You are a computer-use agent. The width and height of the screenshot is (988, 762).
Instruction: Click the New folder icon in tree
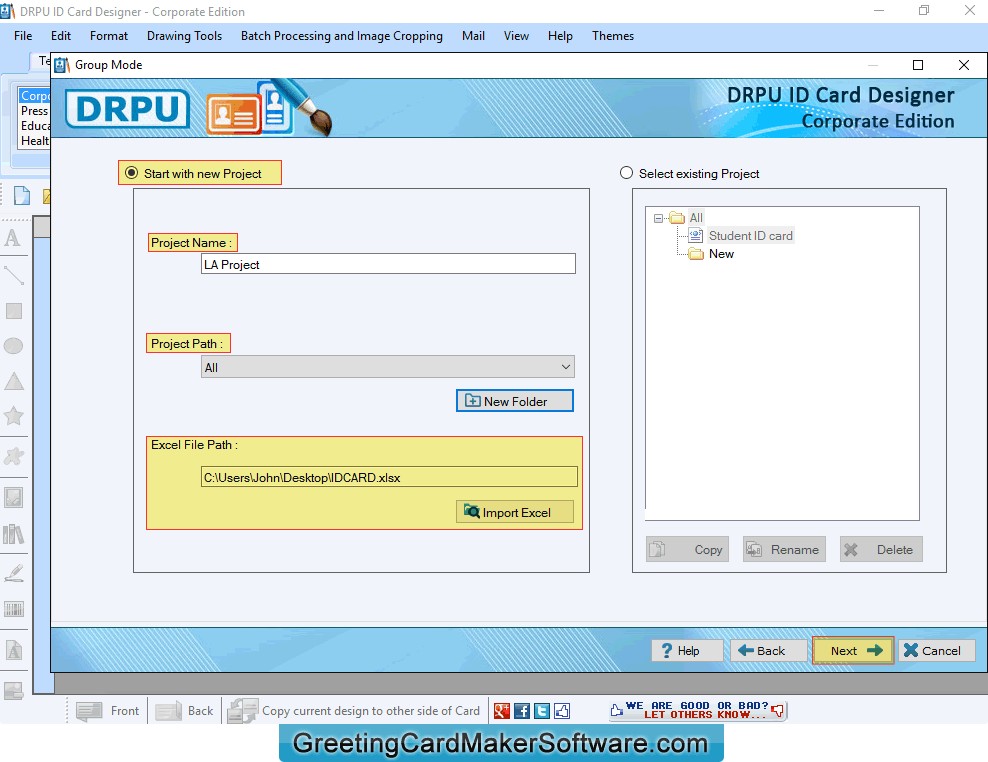click(696, 254)
